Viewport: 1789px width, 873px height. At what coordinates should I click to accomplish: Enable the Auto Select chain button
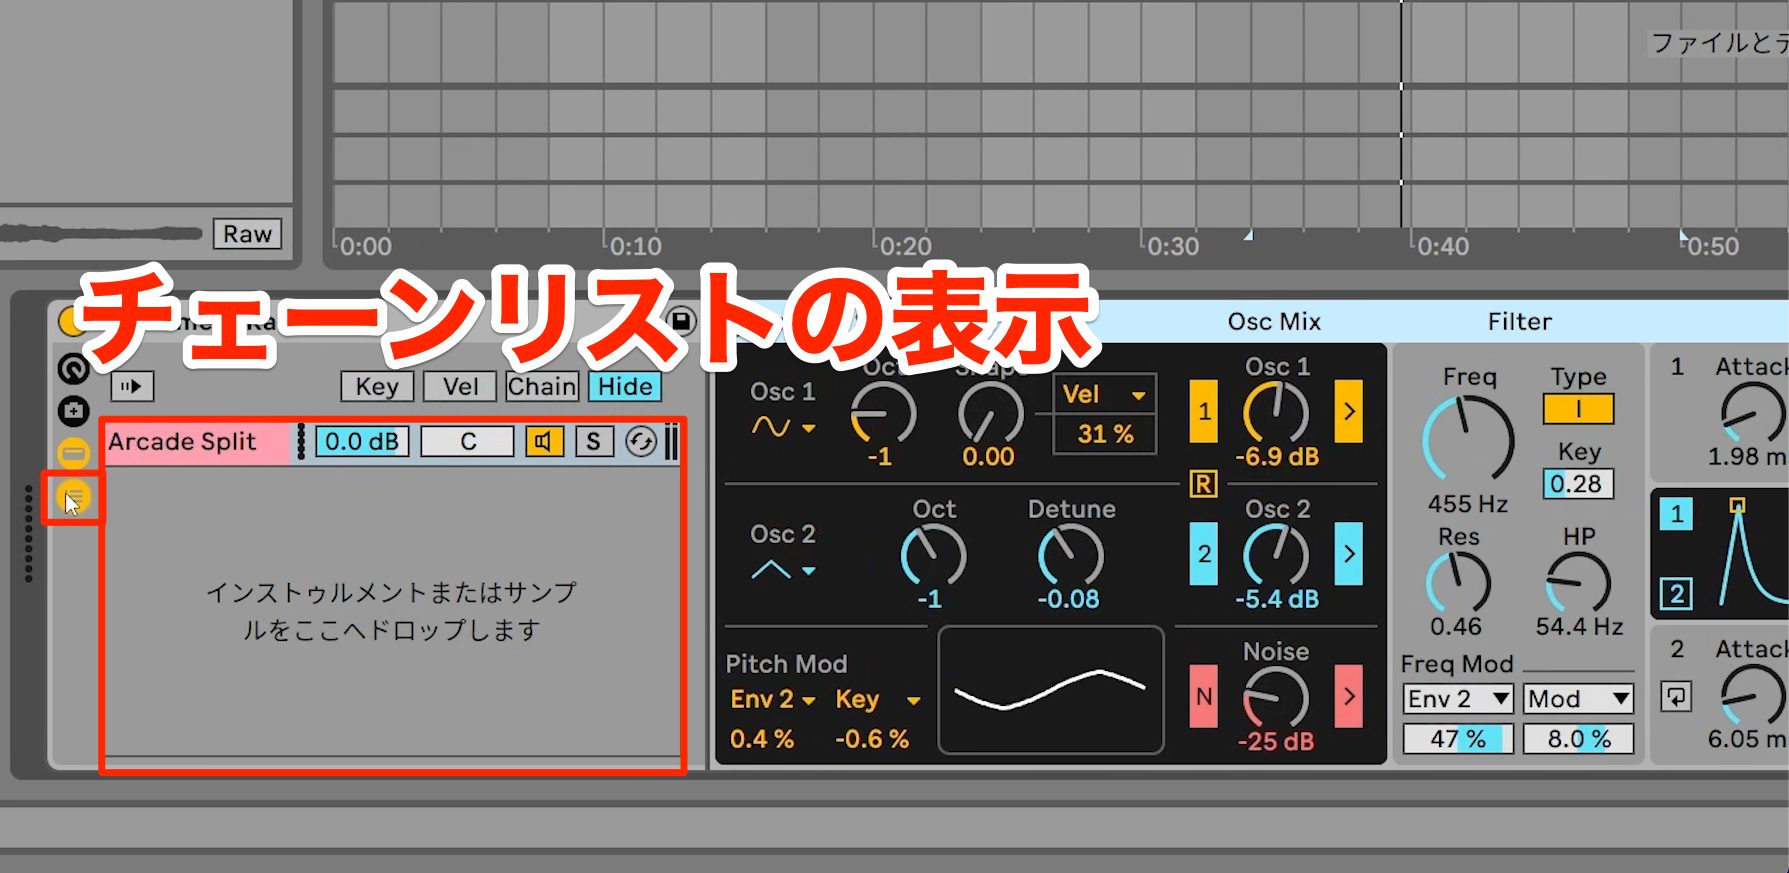click(x=131, y=386)
